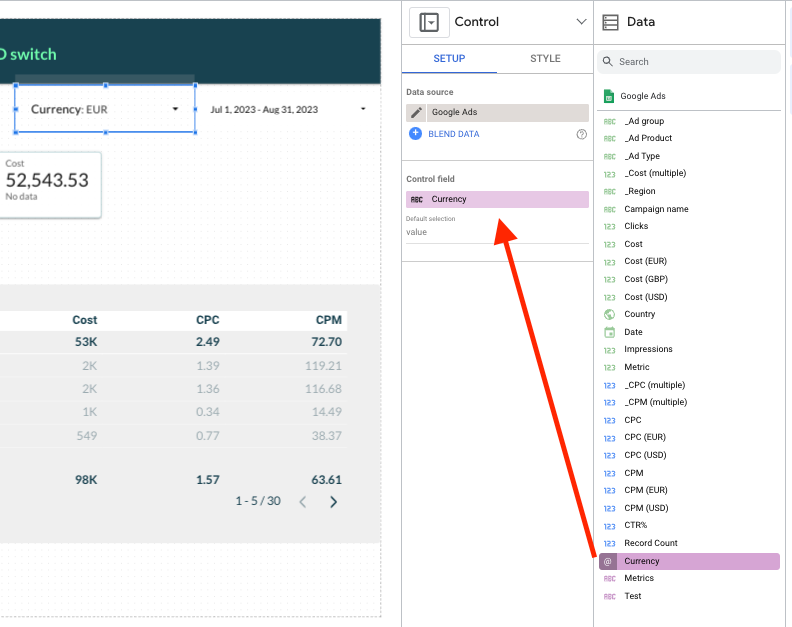Expand the Control type chevron dropdown

coord(582,22)
